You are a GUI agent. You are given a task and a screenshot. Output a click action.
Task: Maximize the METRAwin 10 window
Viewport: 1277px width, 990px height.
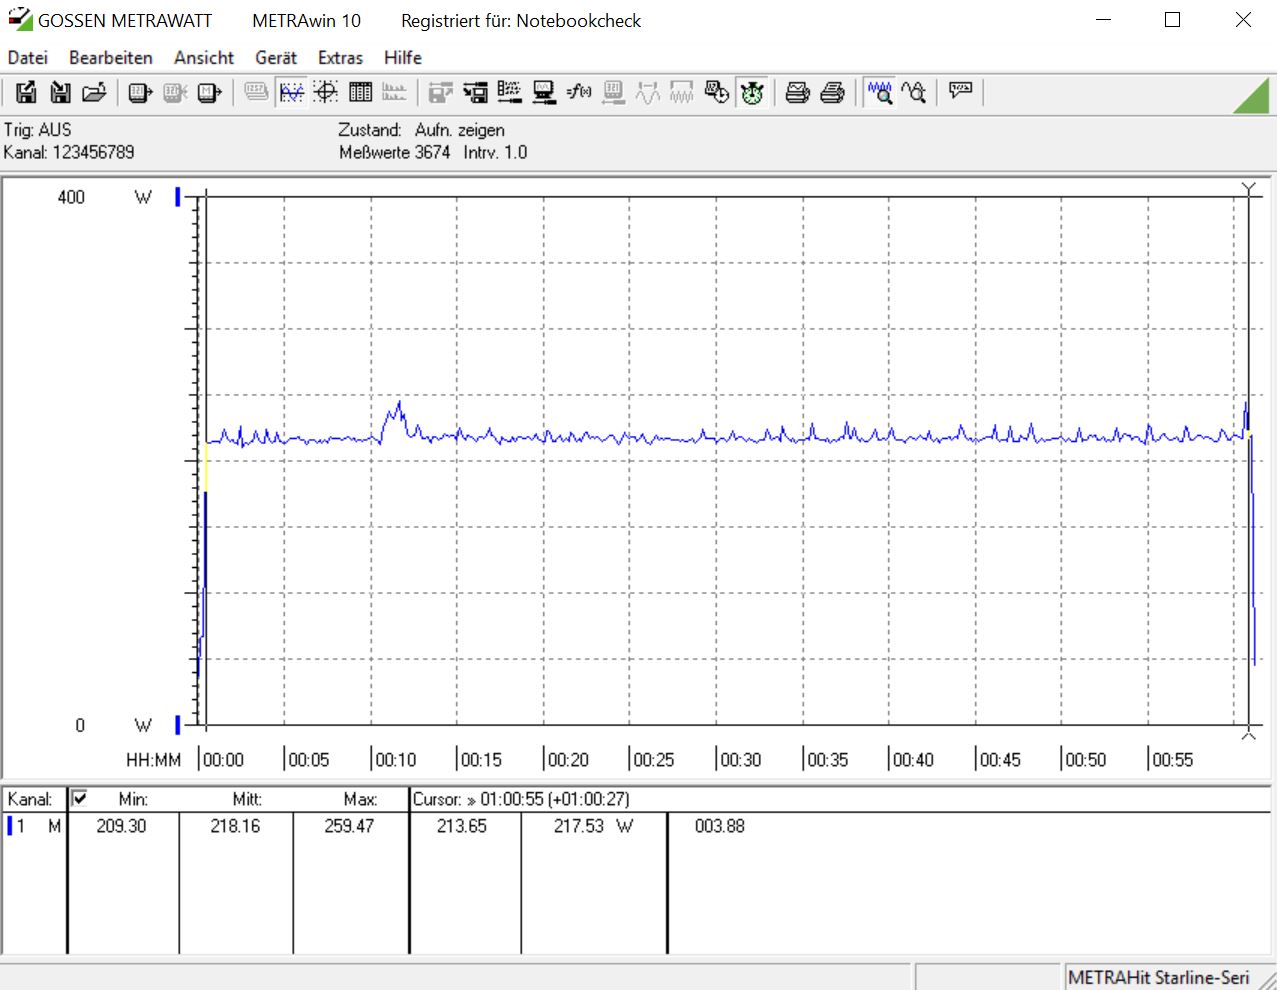click(1173, 20)
